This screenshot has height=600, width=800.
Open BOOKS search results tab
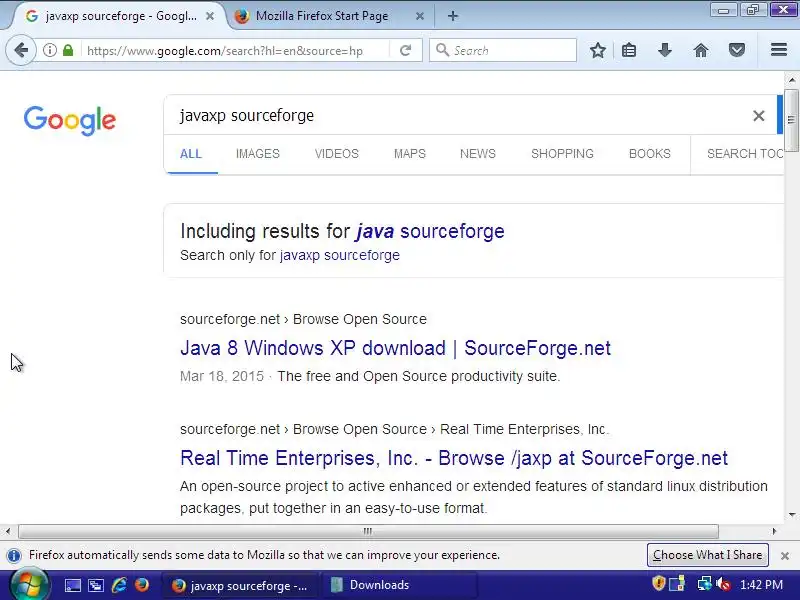coord(649,154)
